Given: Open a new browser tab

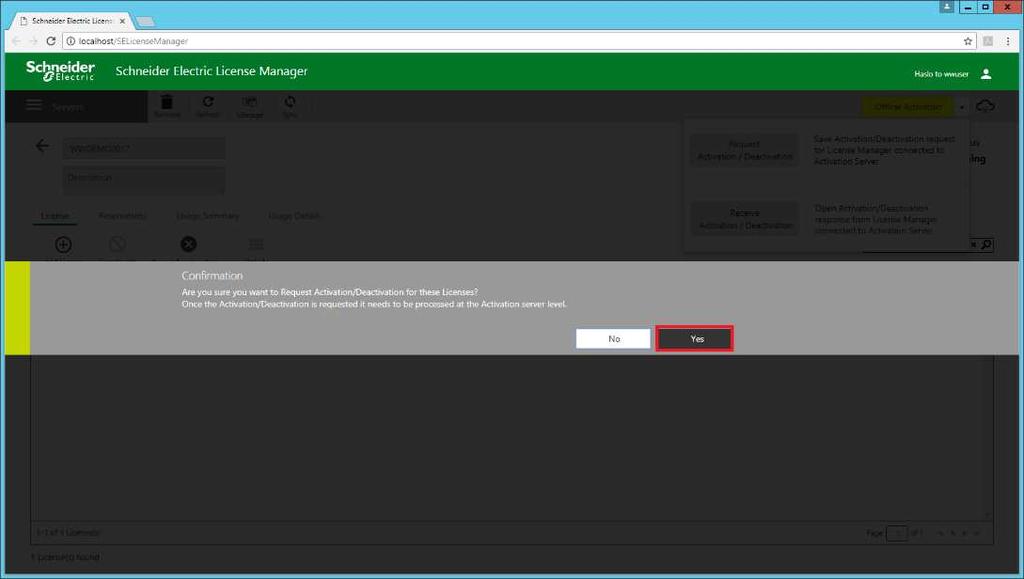Looking at the screenshot, I should coord(145,22).
